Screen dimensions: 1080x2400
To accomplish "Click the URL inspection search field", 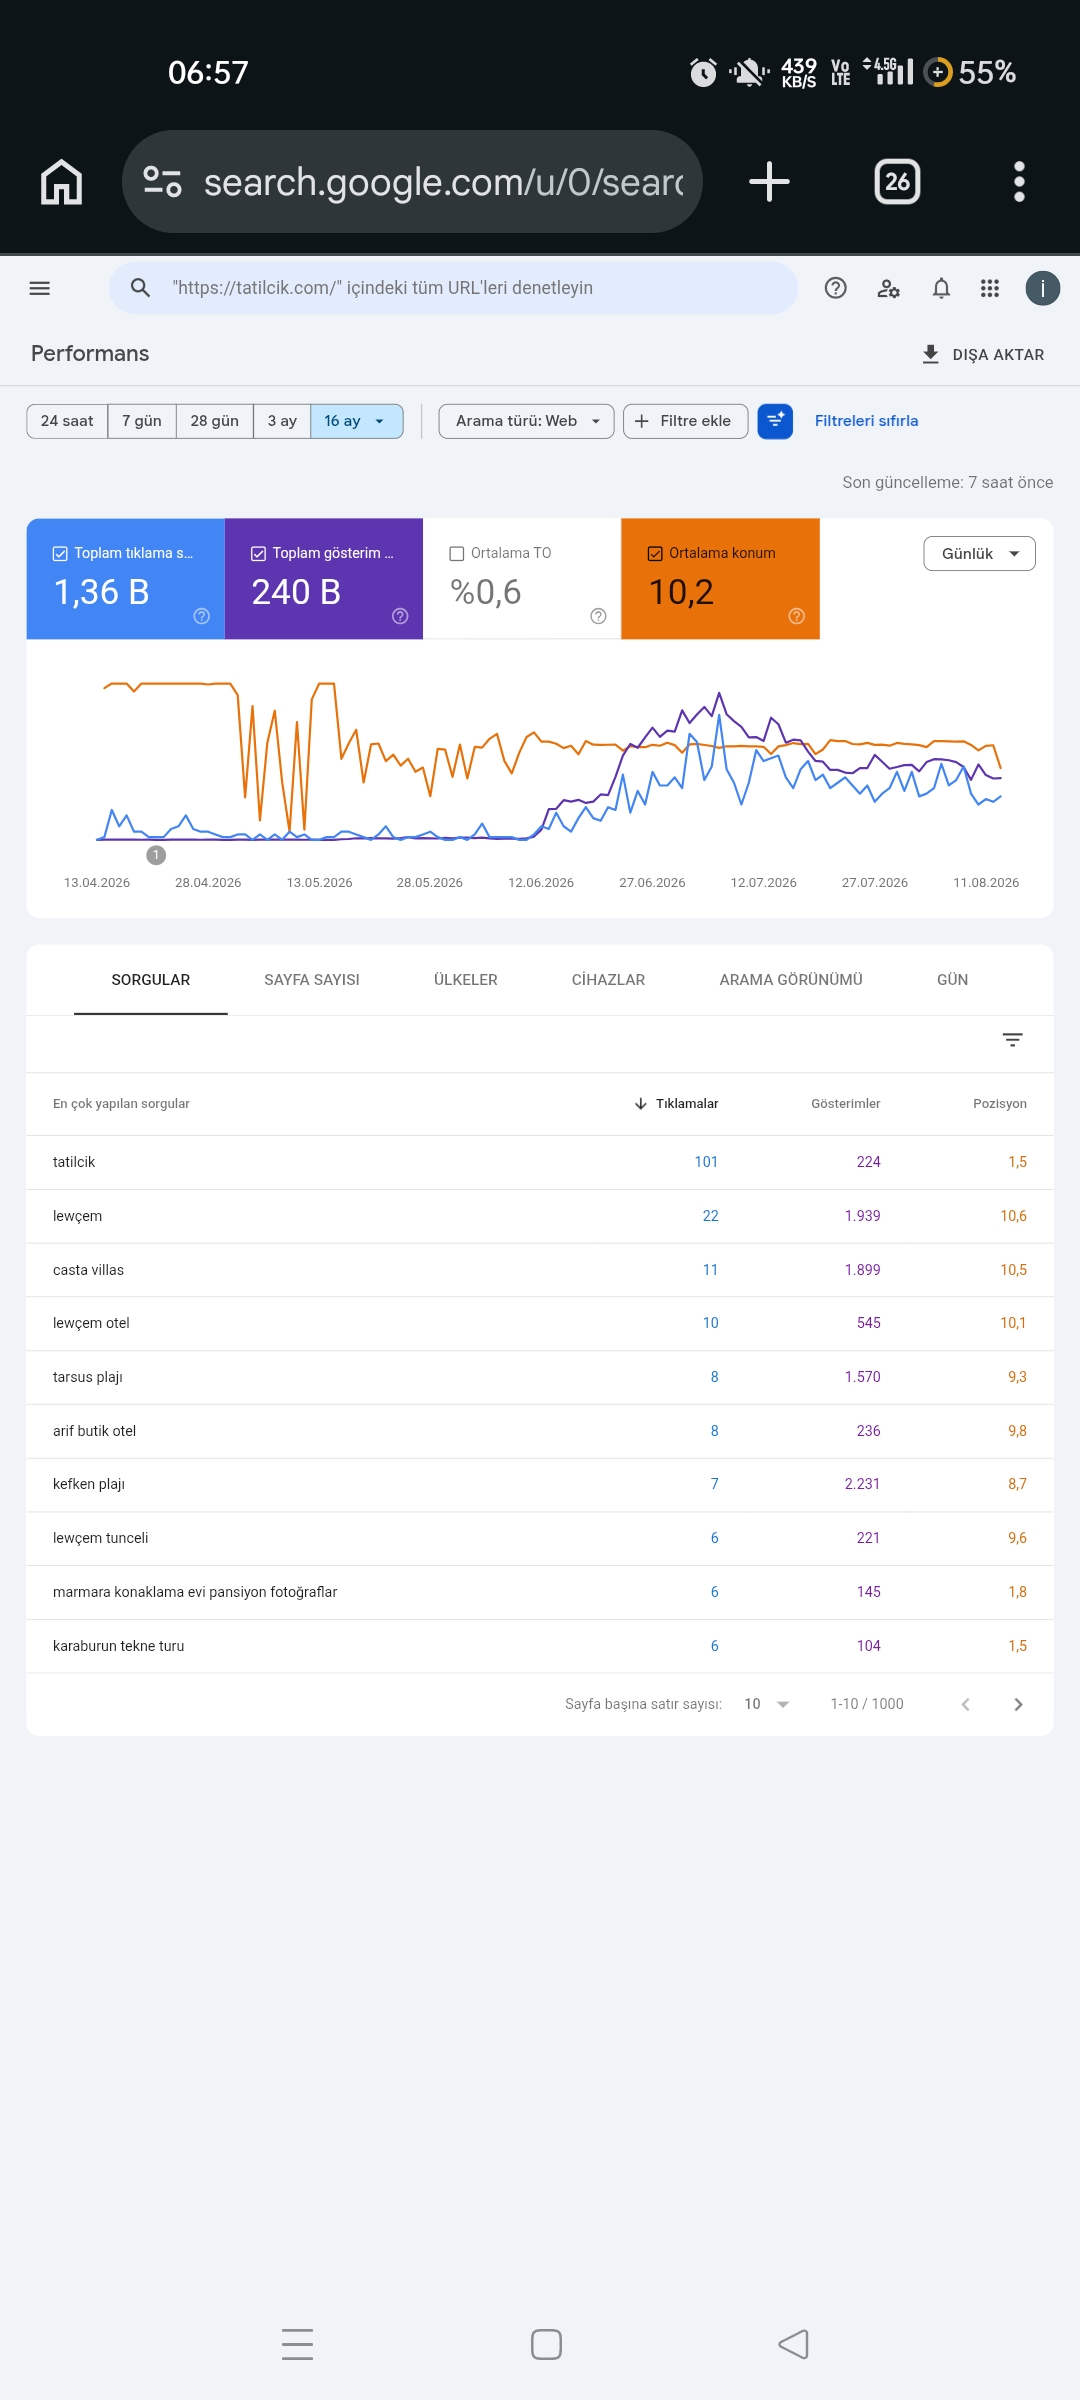I will pos(453,288).
